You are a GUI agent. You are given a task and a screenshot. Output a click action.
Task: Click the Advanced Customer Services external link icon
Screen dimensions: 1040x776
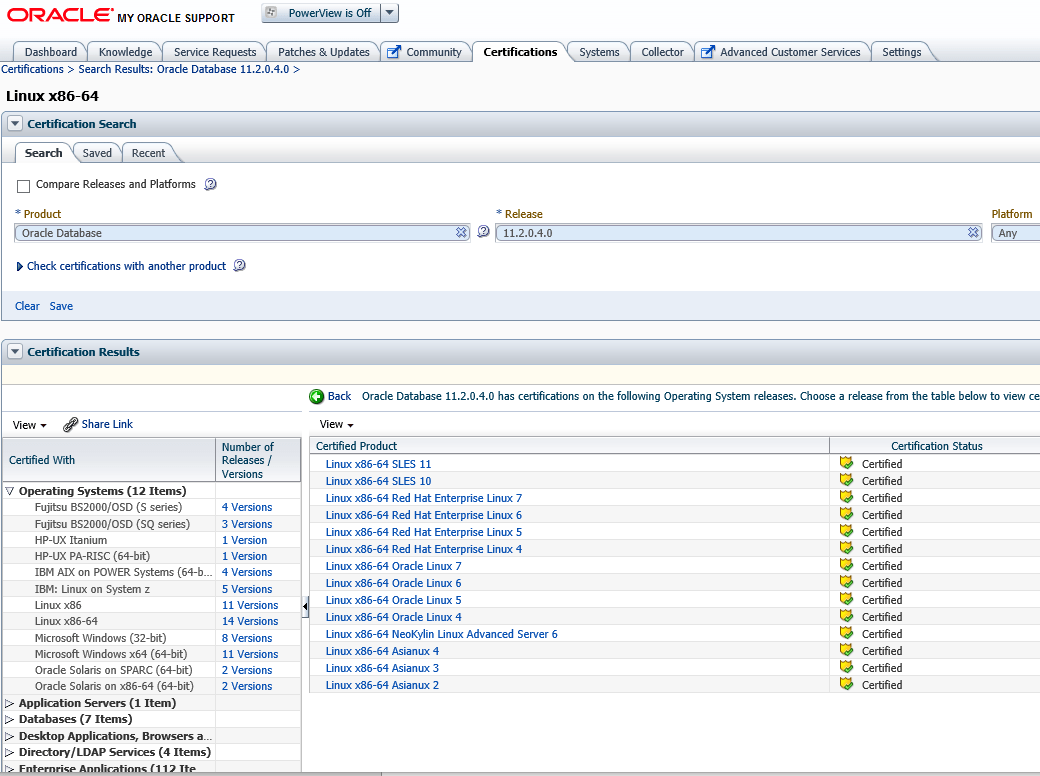[708, 52]
